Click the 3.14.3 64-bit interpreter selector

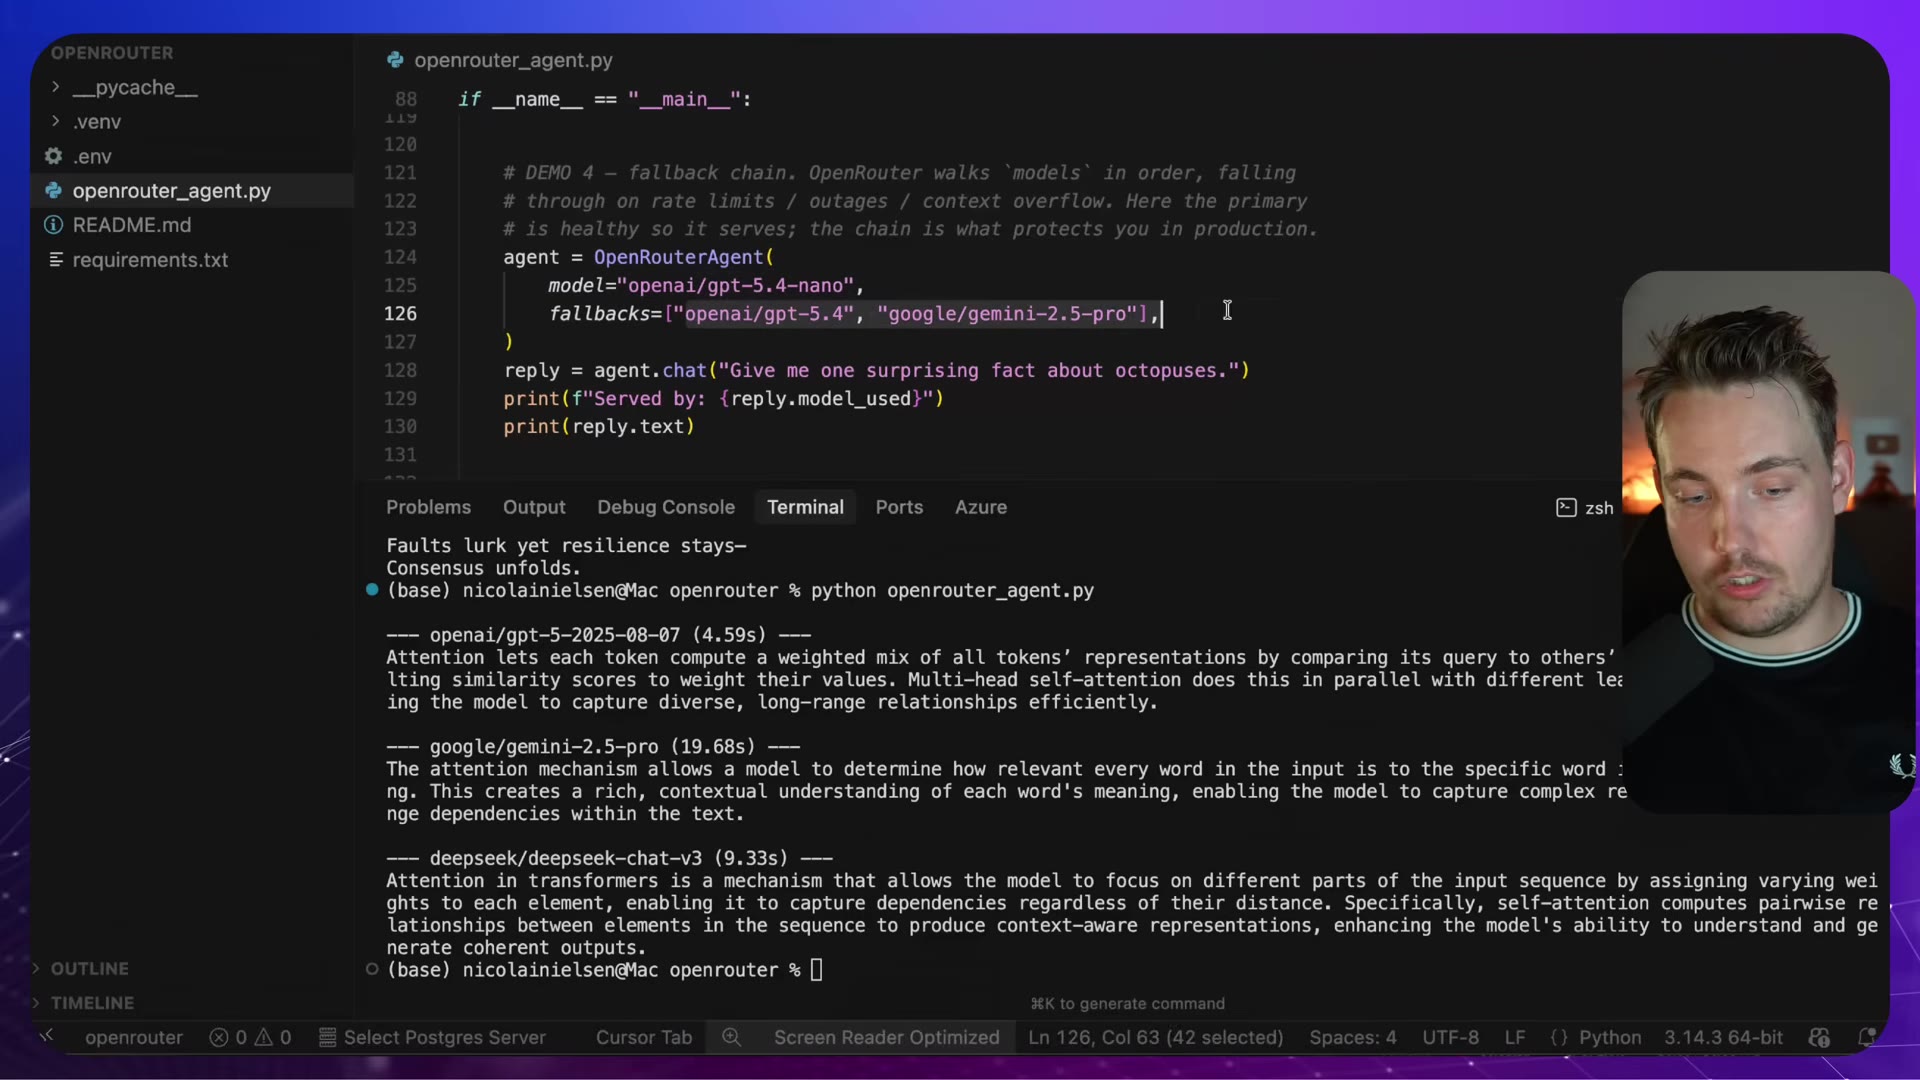[1723, 1038]
